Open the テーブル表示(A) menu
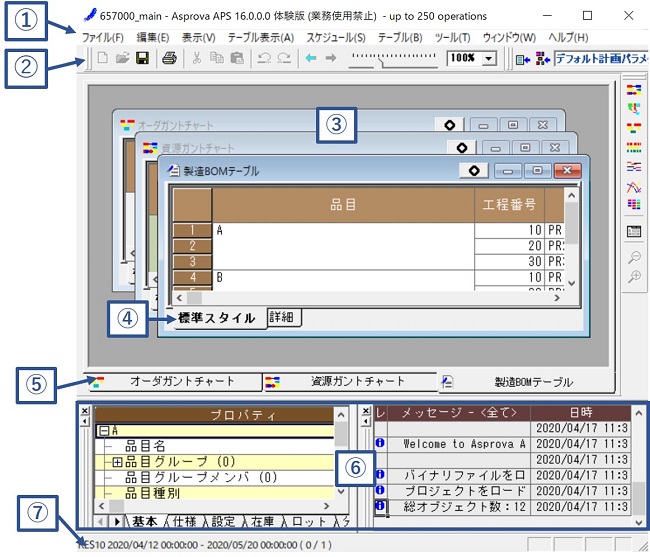Screen dimensions: 650x557 (x=261, y=38)
